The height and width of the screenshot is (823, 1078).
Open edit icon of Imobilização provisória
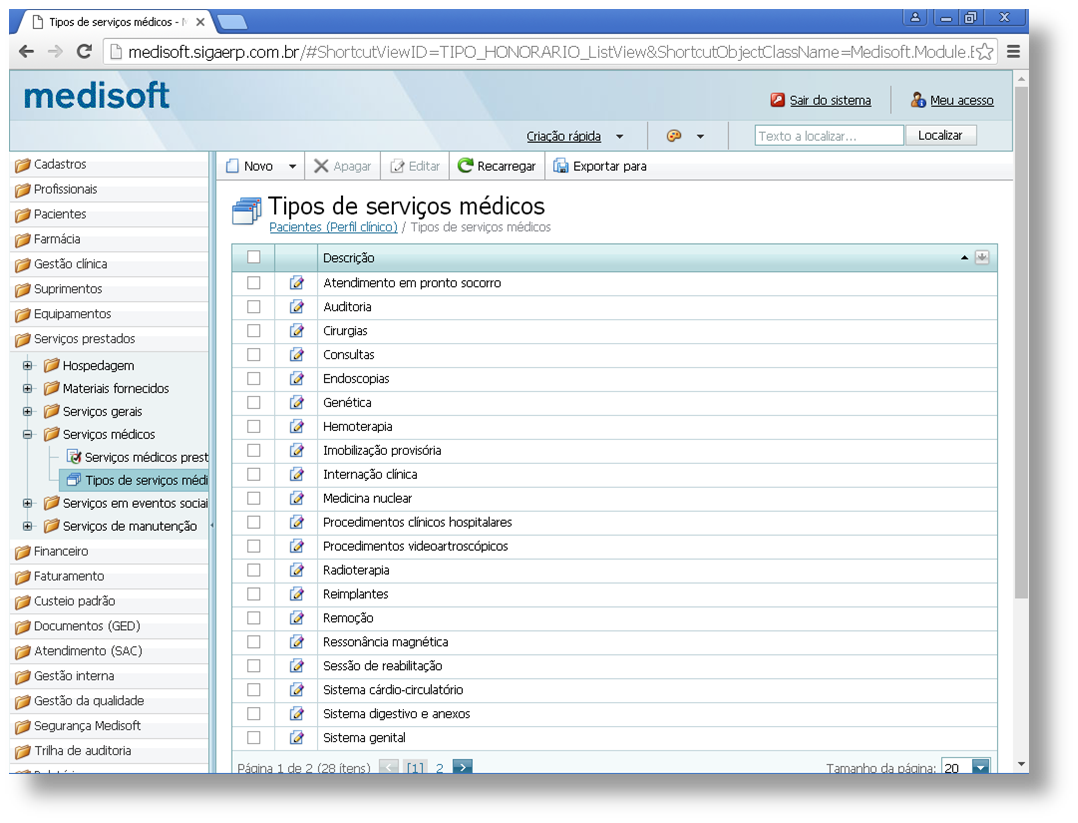tap(296, 450)
